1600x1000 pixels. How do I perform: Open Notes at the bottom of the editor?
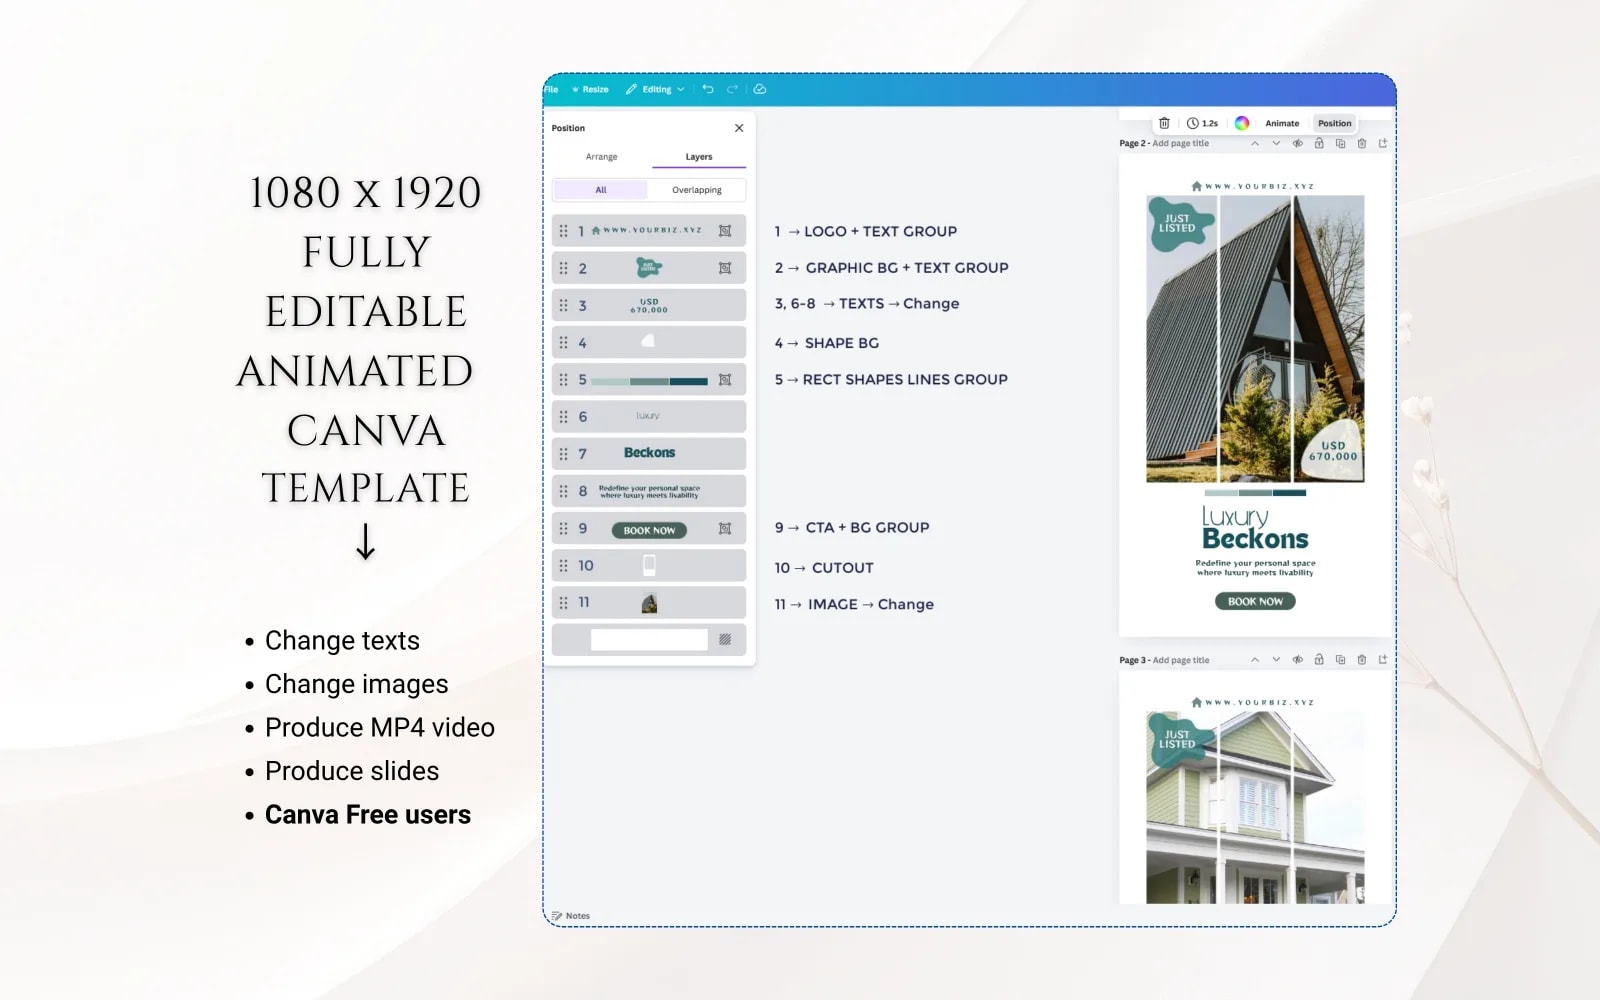coord(571,916)
